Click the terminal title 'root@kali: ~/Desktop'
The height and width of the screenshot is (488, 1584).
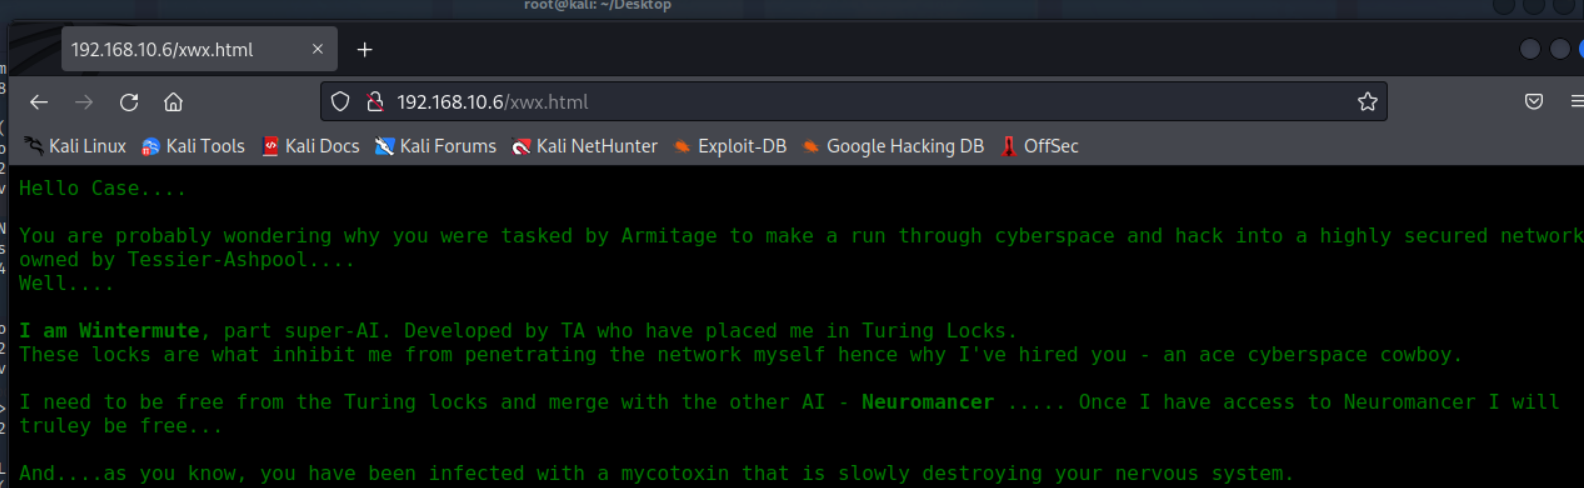[x=597, y=6]
